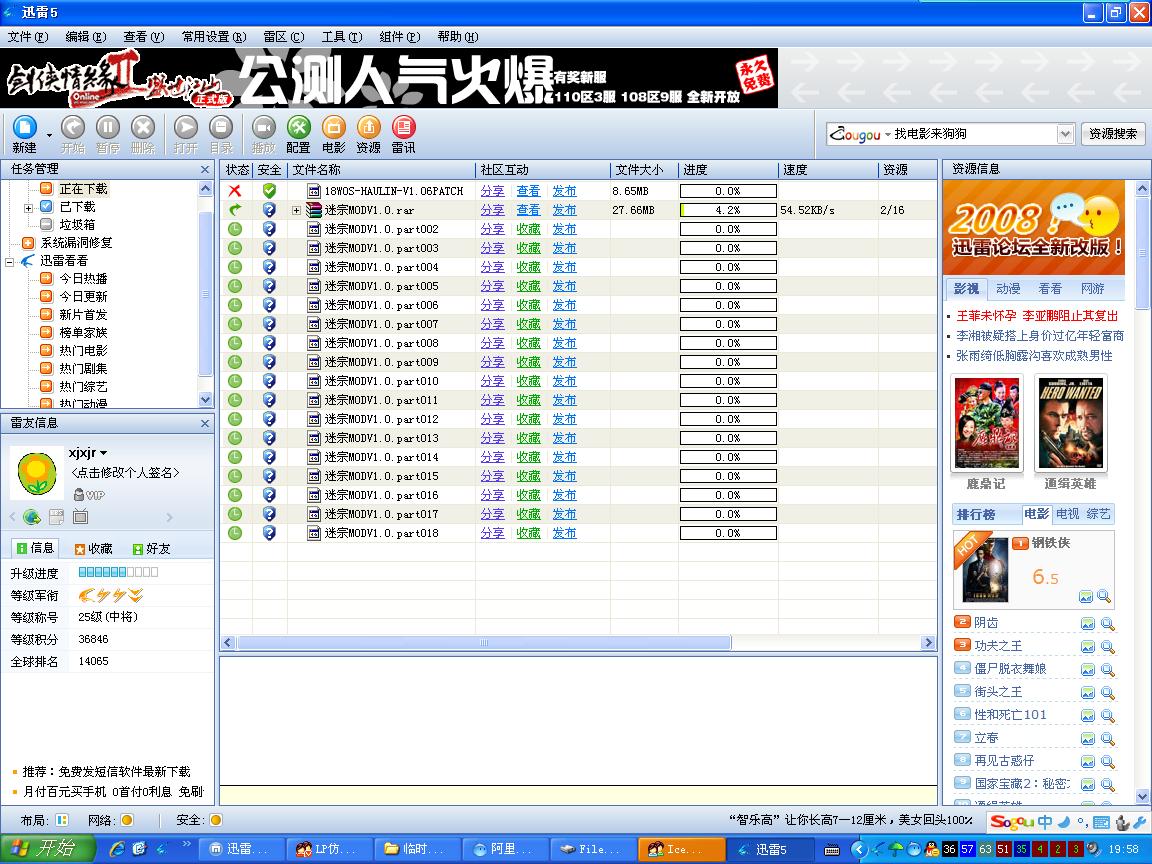
Task: Click the 升级进度 level progress bar
Action: coord(118,572)
